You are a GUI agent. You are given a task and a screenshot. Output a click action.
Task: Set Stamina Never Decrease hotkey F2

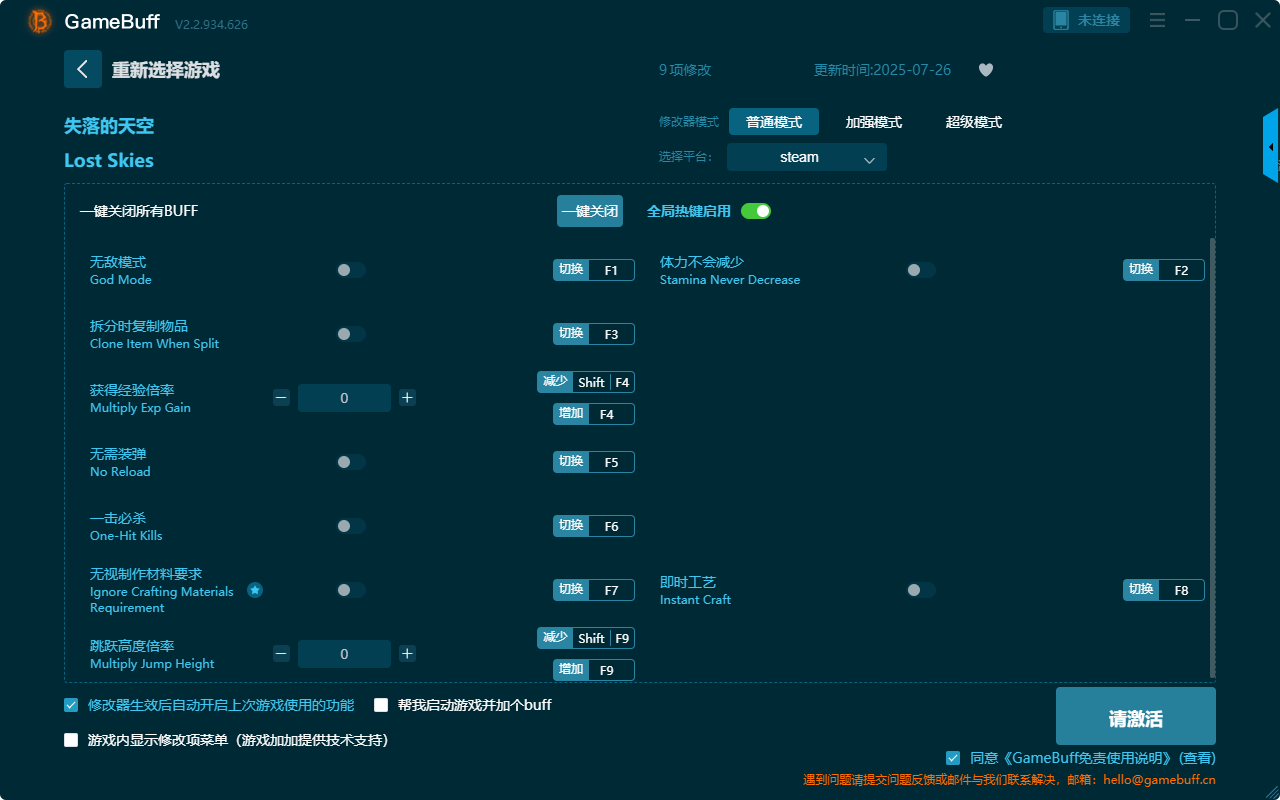click(1164, 270)
